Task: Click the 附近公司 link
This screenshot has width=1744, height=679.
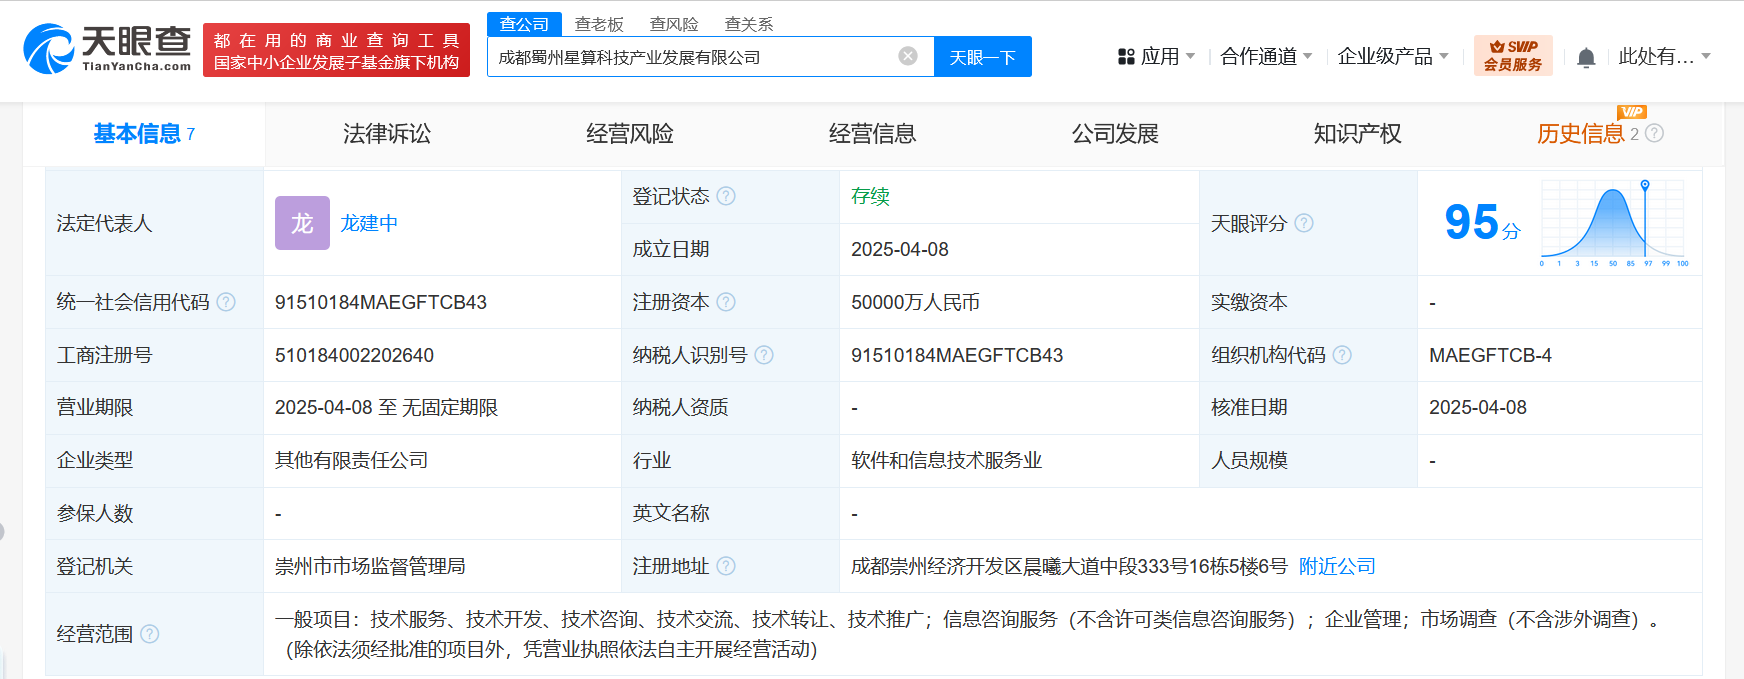Action: 1337,567
